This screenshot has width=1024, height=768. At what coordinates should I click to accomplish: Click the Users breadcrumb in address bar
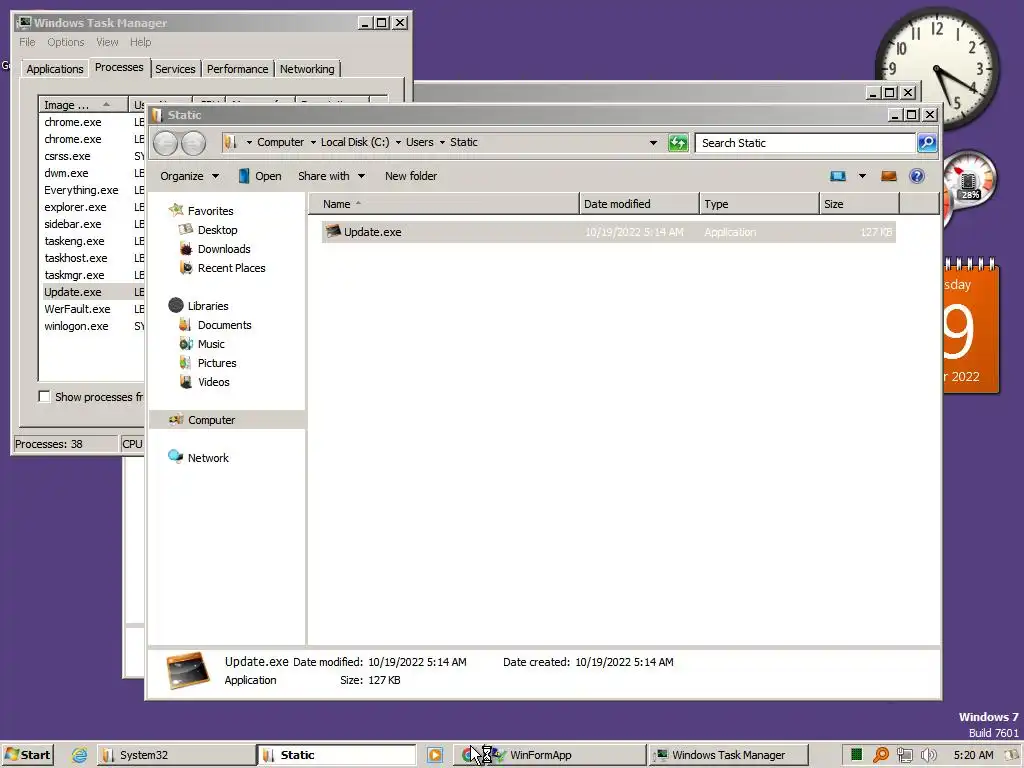point(419,142)
